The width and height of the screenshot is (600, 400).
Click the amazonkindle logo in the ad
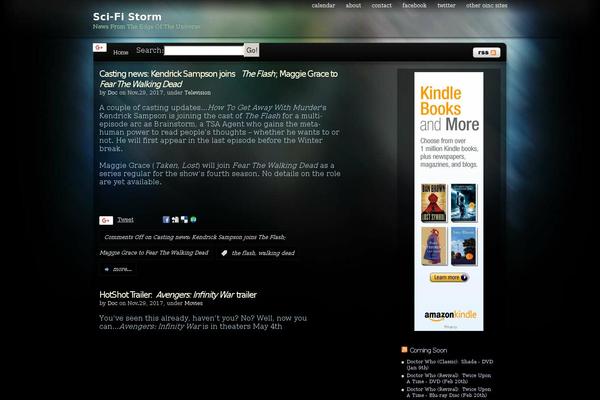450,315
